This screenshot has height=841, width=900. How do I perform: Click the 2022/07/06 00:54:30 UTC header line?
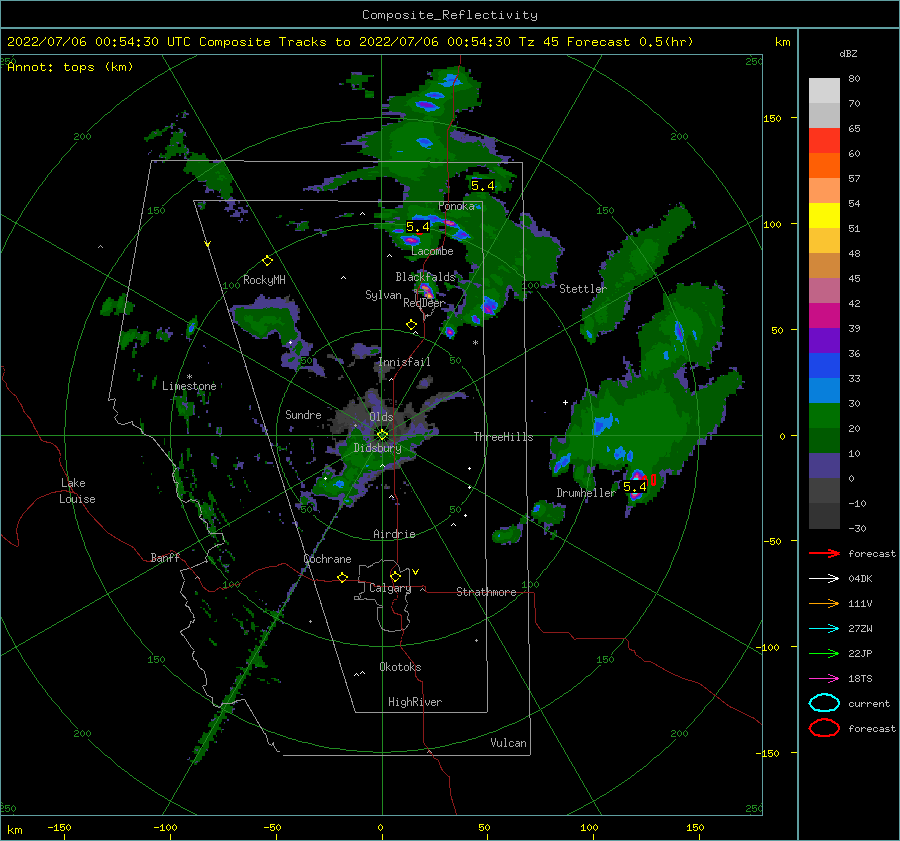tap(350, 42)
